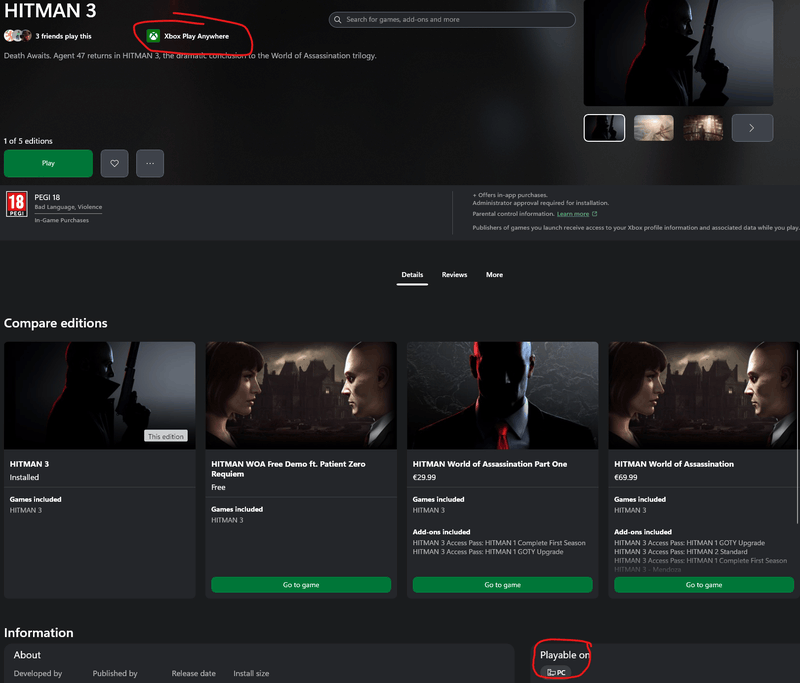Click the HITMAN 3 page title
Image resolution: width=800 pixels, height=683 pixels.
pos(50,10)
